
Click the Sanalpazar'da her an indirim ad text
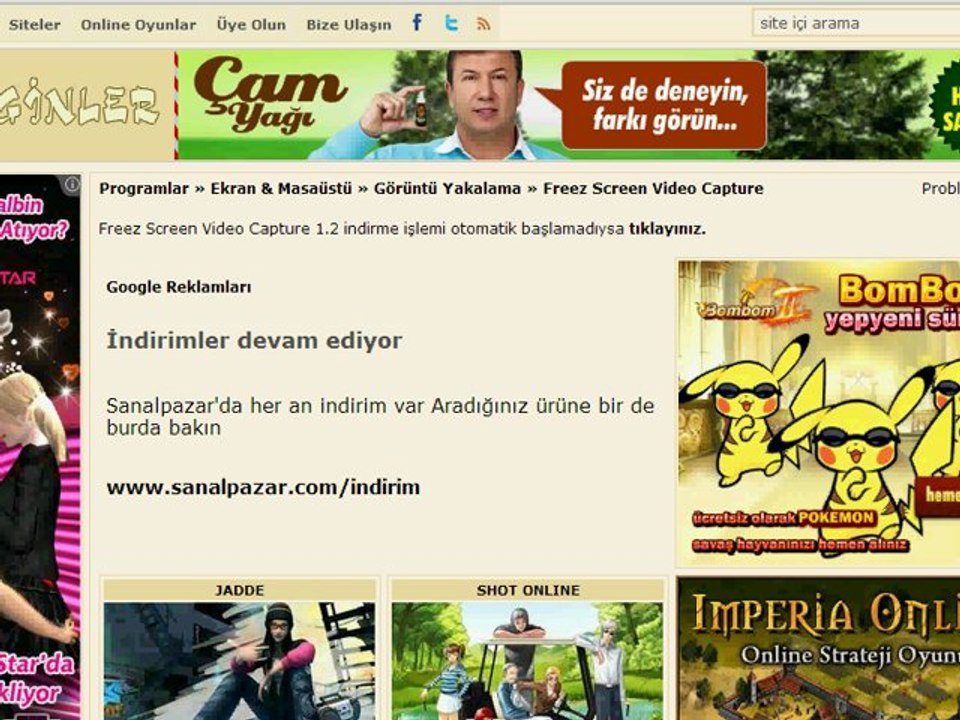pos(380,416)
